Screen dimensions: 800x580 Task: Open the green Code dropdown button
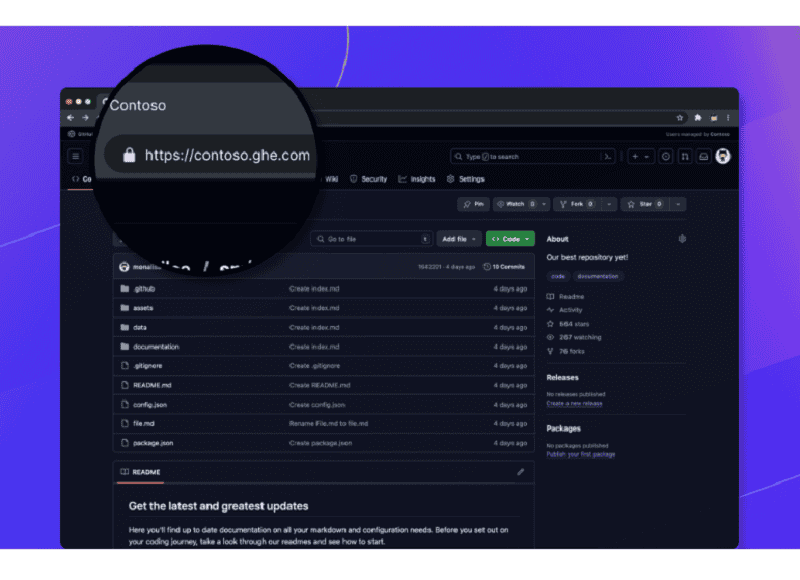(510, 239)
